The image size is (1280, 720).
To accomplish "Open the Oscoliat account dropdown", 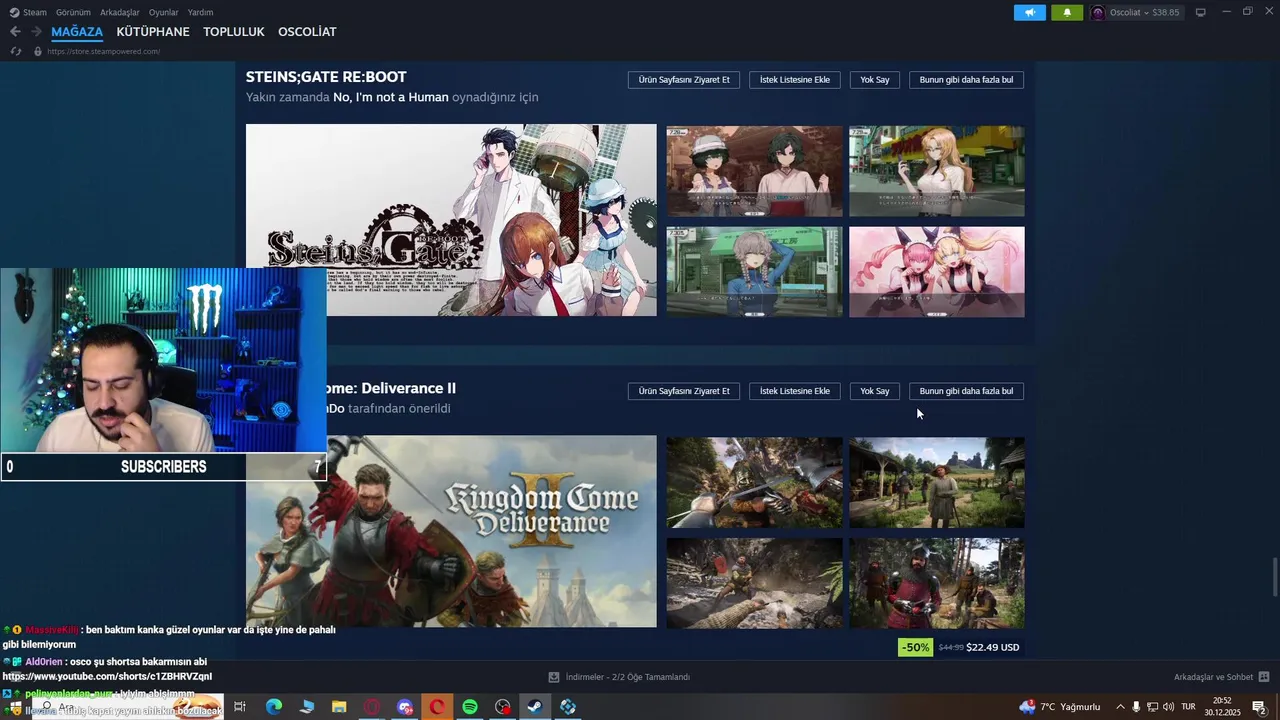I will [x=1144, y=12].
